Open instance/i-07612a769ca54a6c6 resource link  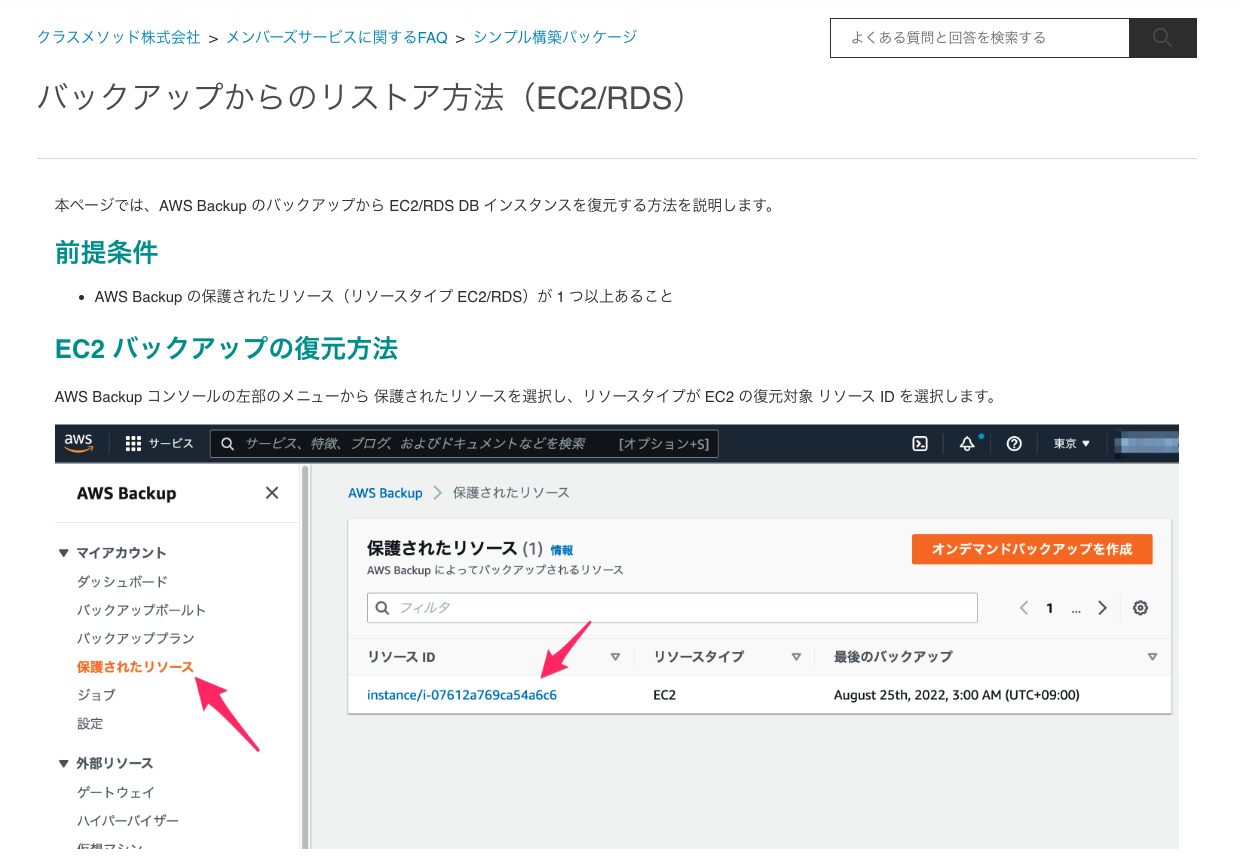point(462,695)
